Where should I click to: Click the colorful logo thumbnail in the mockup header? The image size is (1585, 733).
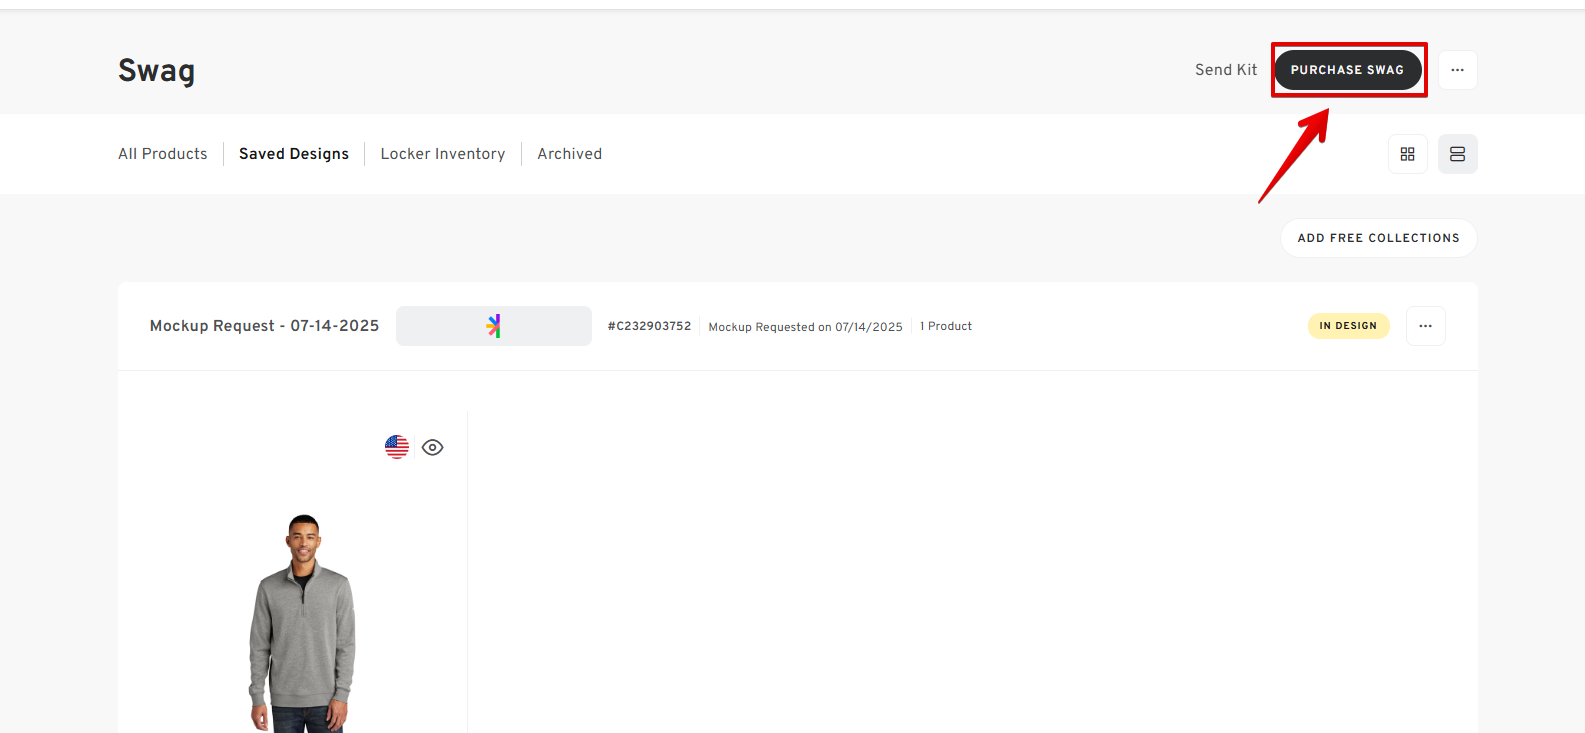coord(494,326)
